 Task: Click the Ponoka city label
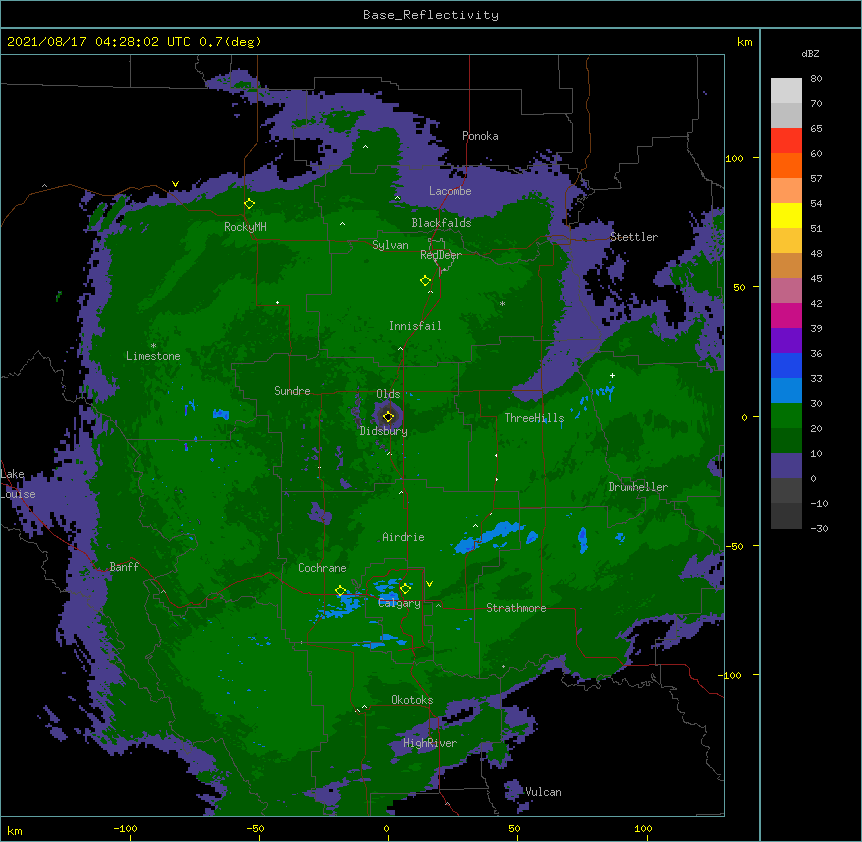point(480,136)
